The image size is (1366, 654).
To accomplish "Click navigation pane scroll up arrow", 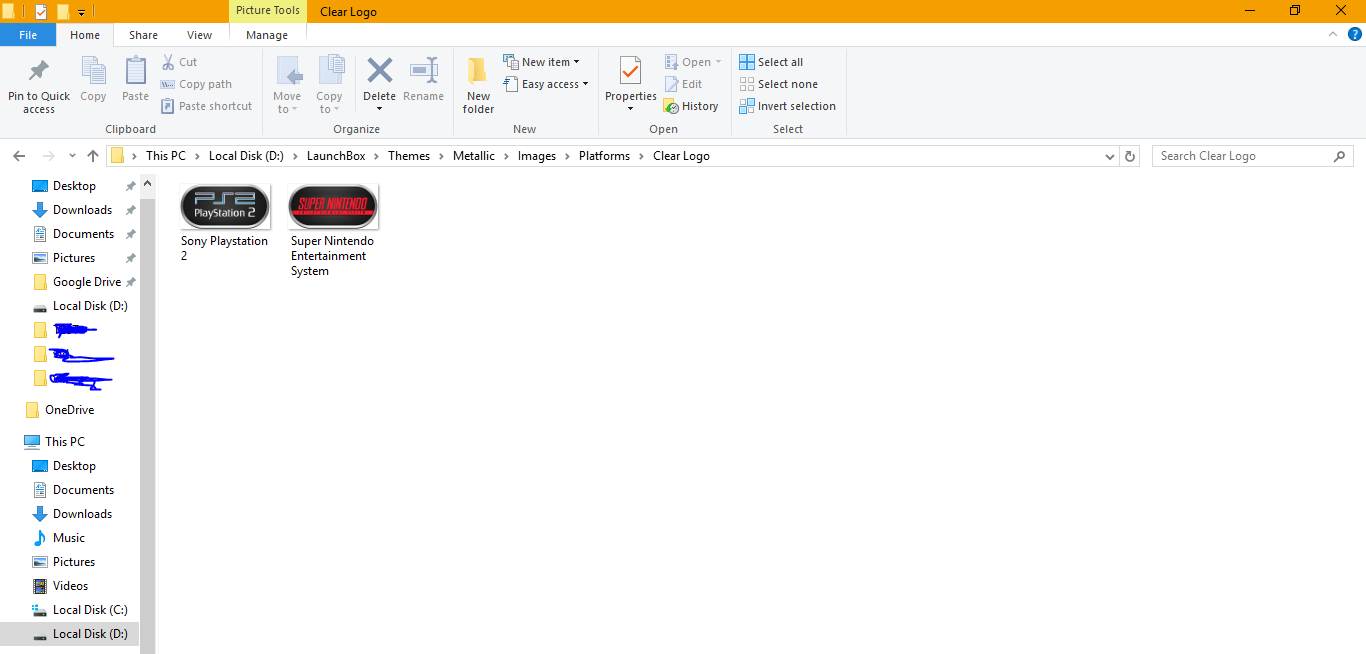I will click(x=148, y=183).
